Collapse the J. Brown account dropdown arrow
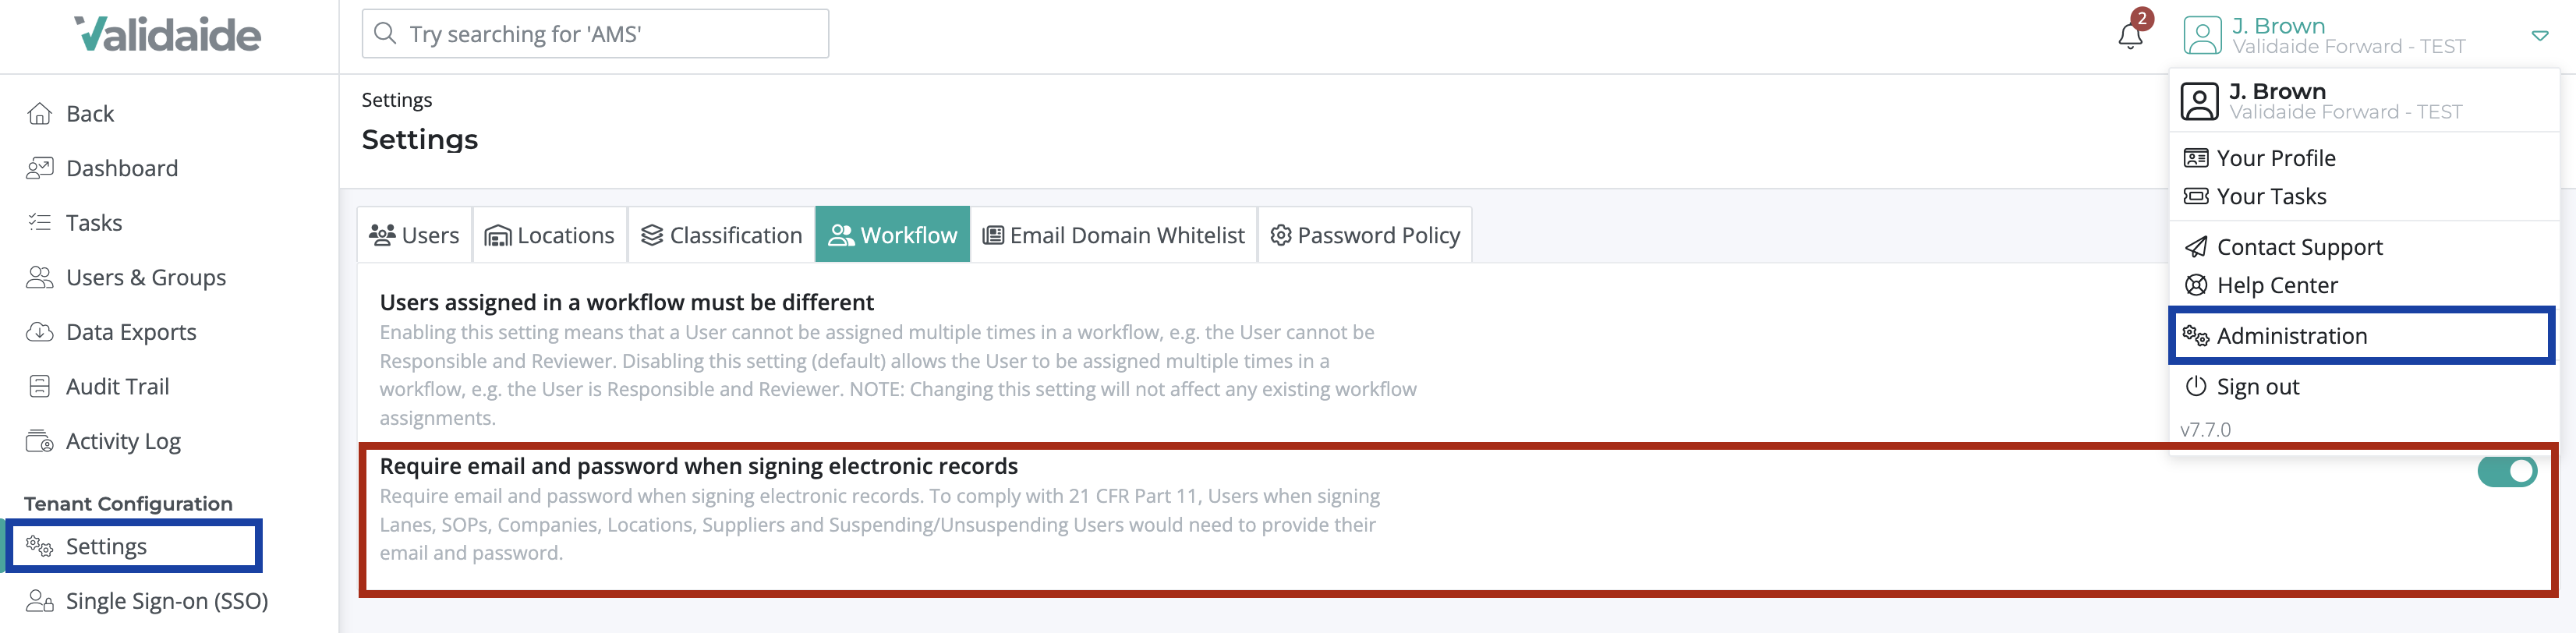The image size is (2576, 633). click(x=2539, y=36)
